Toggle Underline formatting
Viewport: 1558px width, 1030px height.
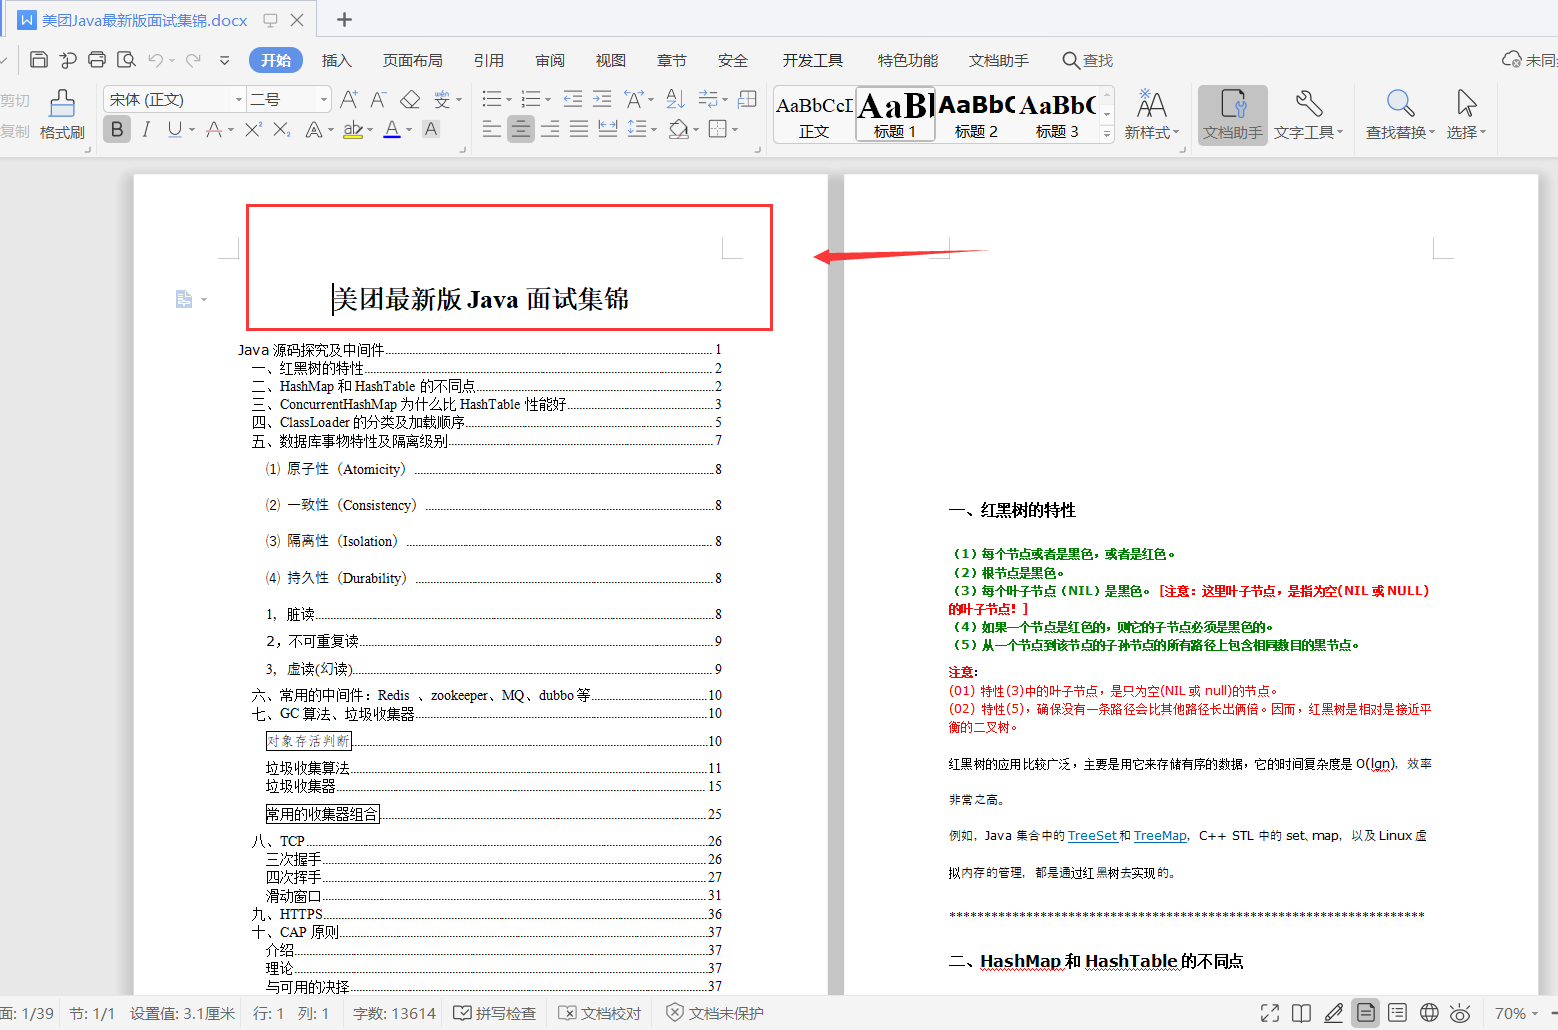click(175, 129)
